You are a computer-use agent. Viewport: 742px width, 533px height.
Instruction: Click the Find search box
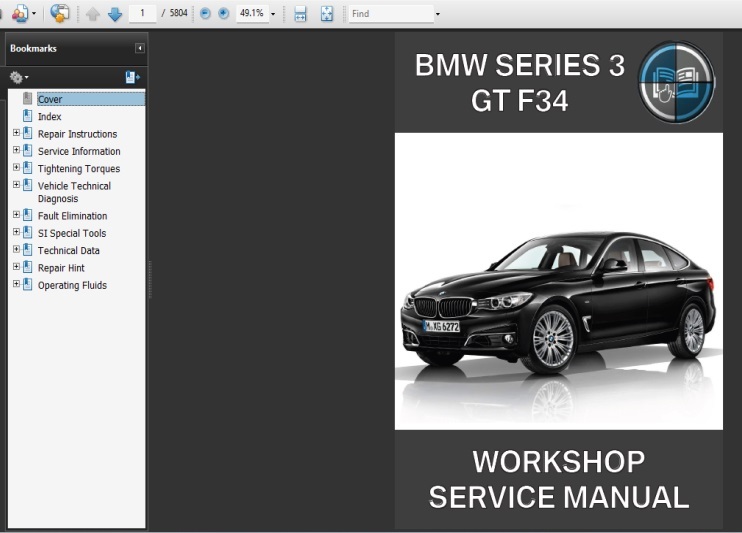pos(391,14)
